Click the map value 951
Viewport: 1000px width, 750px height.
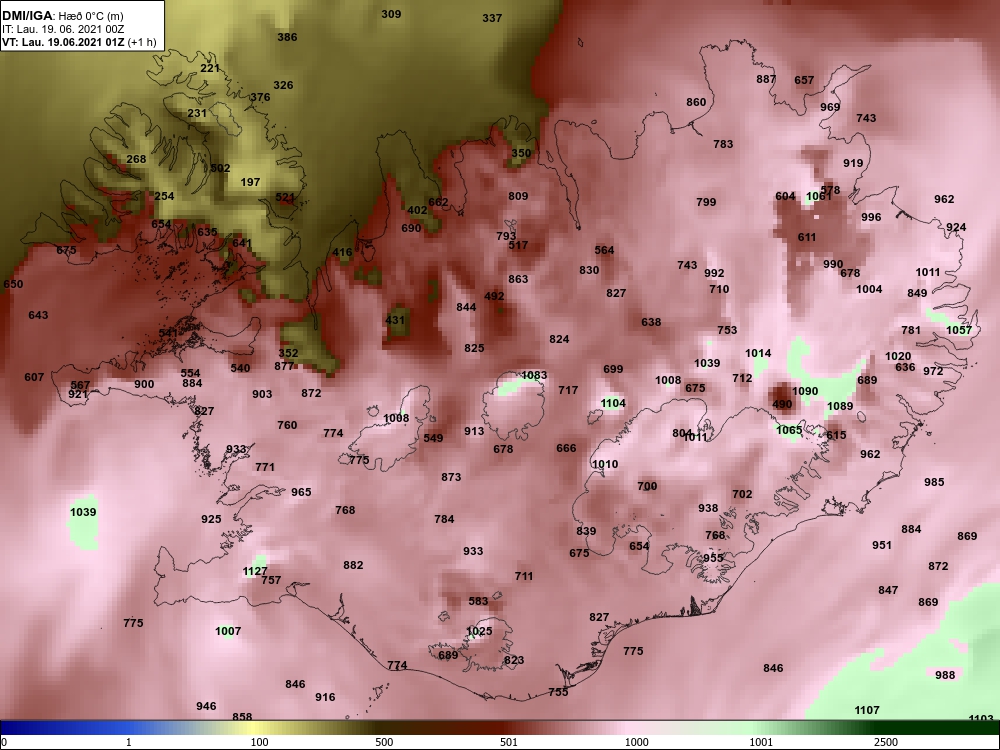tap(882, 545)
